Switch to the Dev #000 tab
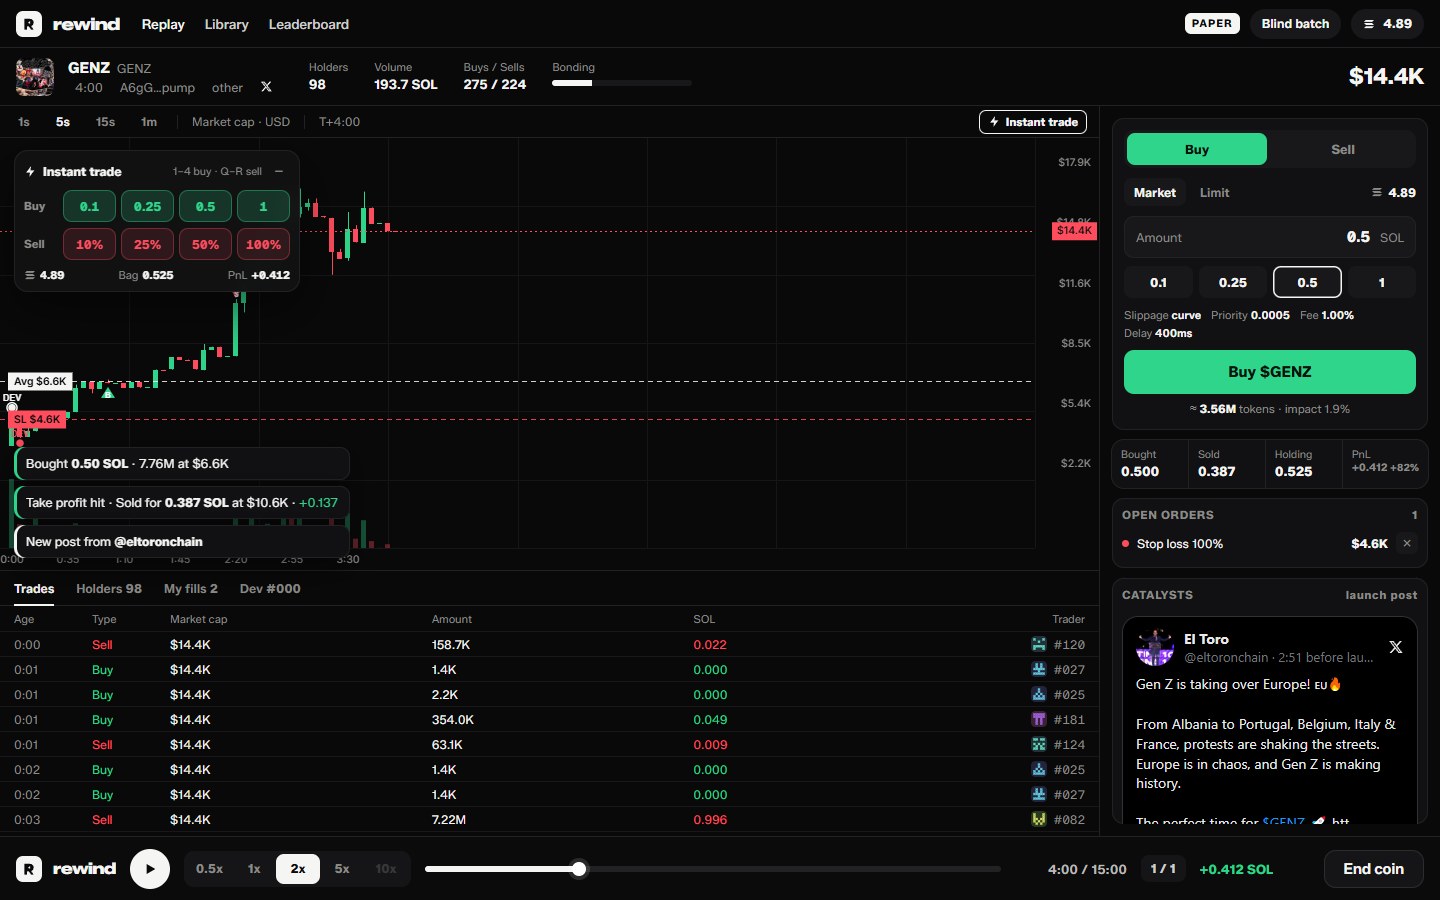Viewport: 1440px width, 900px height. tap(270, 589)
